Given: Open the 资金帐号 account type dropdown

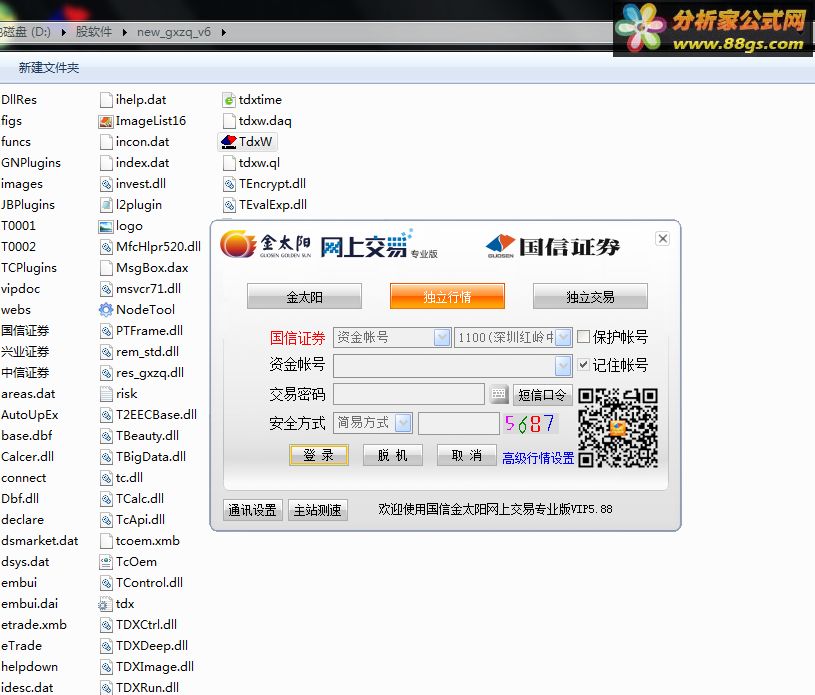Looking at the screenshot, I should point(442,337).
